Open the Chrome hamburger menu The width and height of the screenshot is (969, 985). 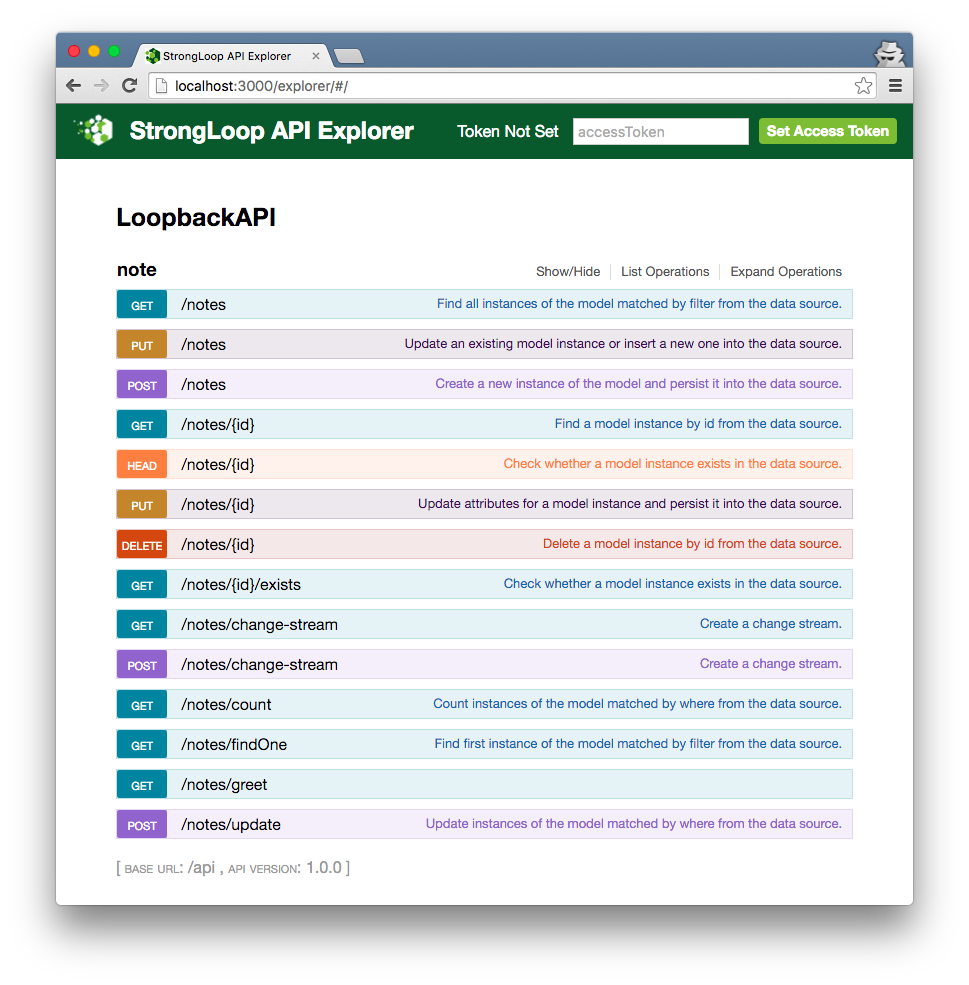[x=896, y=85]
